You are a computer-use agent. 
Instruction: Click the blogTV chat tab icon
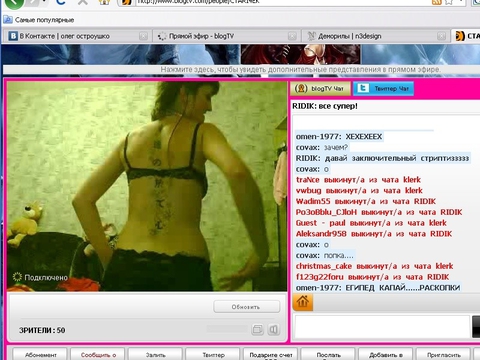tap(301, 88)
